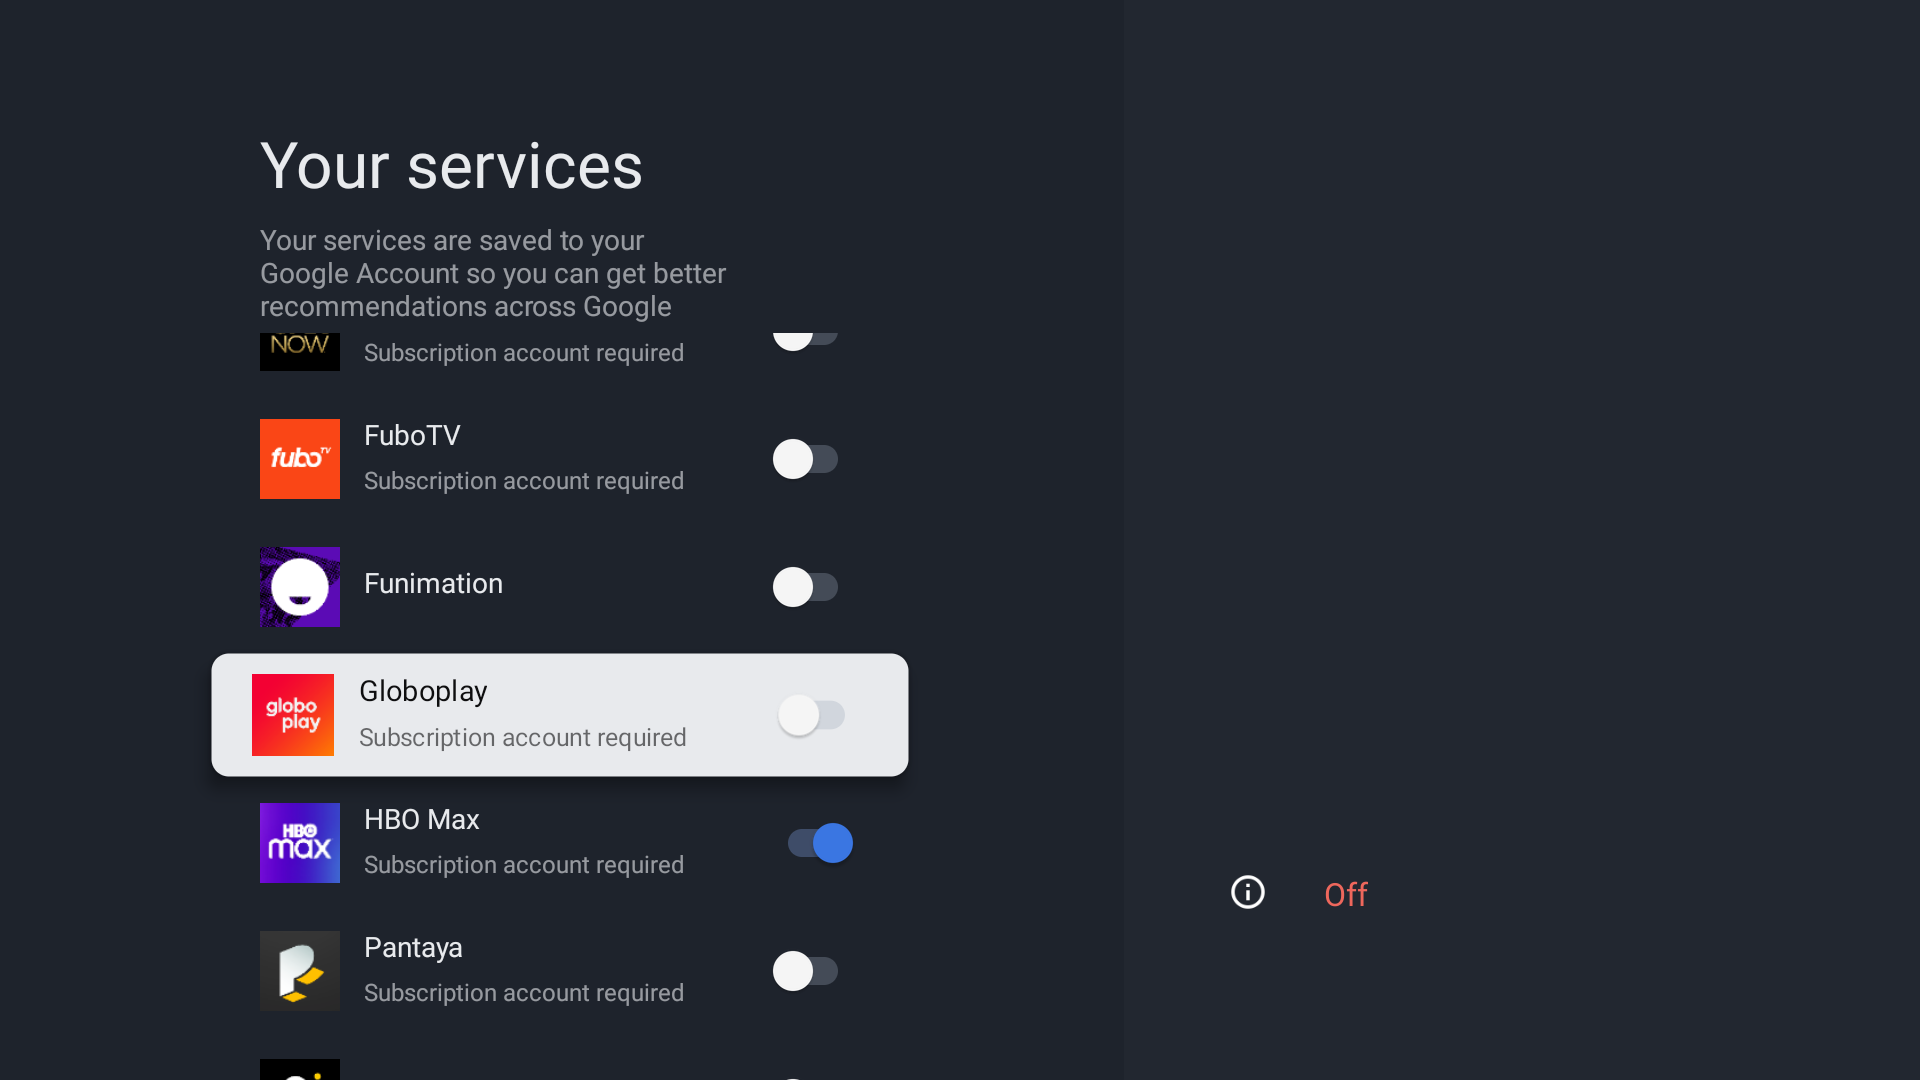Enable the Globoplay service toggle
Image resolution: width=1920 pixels, height=1080 pixels.
click(x=812, y=714)
